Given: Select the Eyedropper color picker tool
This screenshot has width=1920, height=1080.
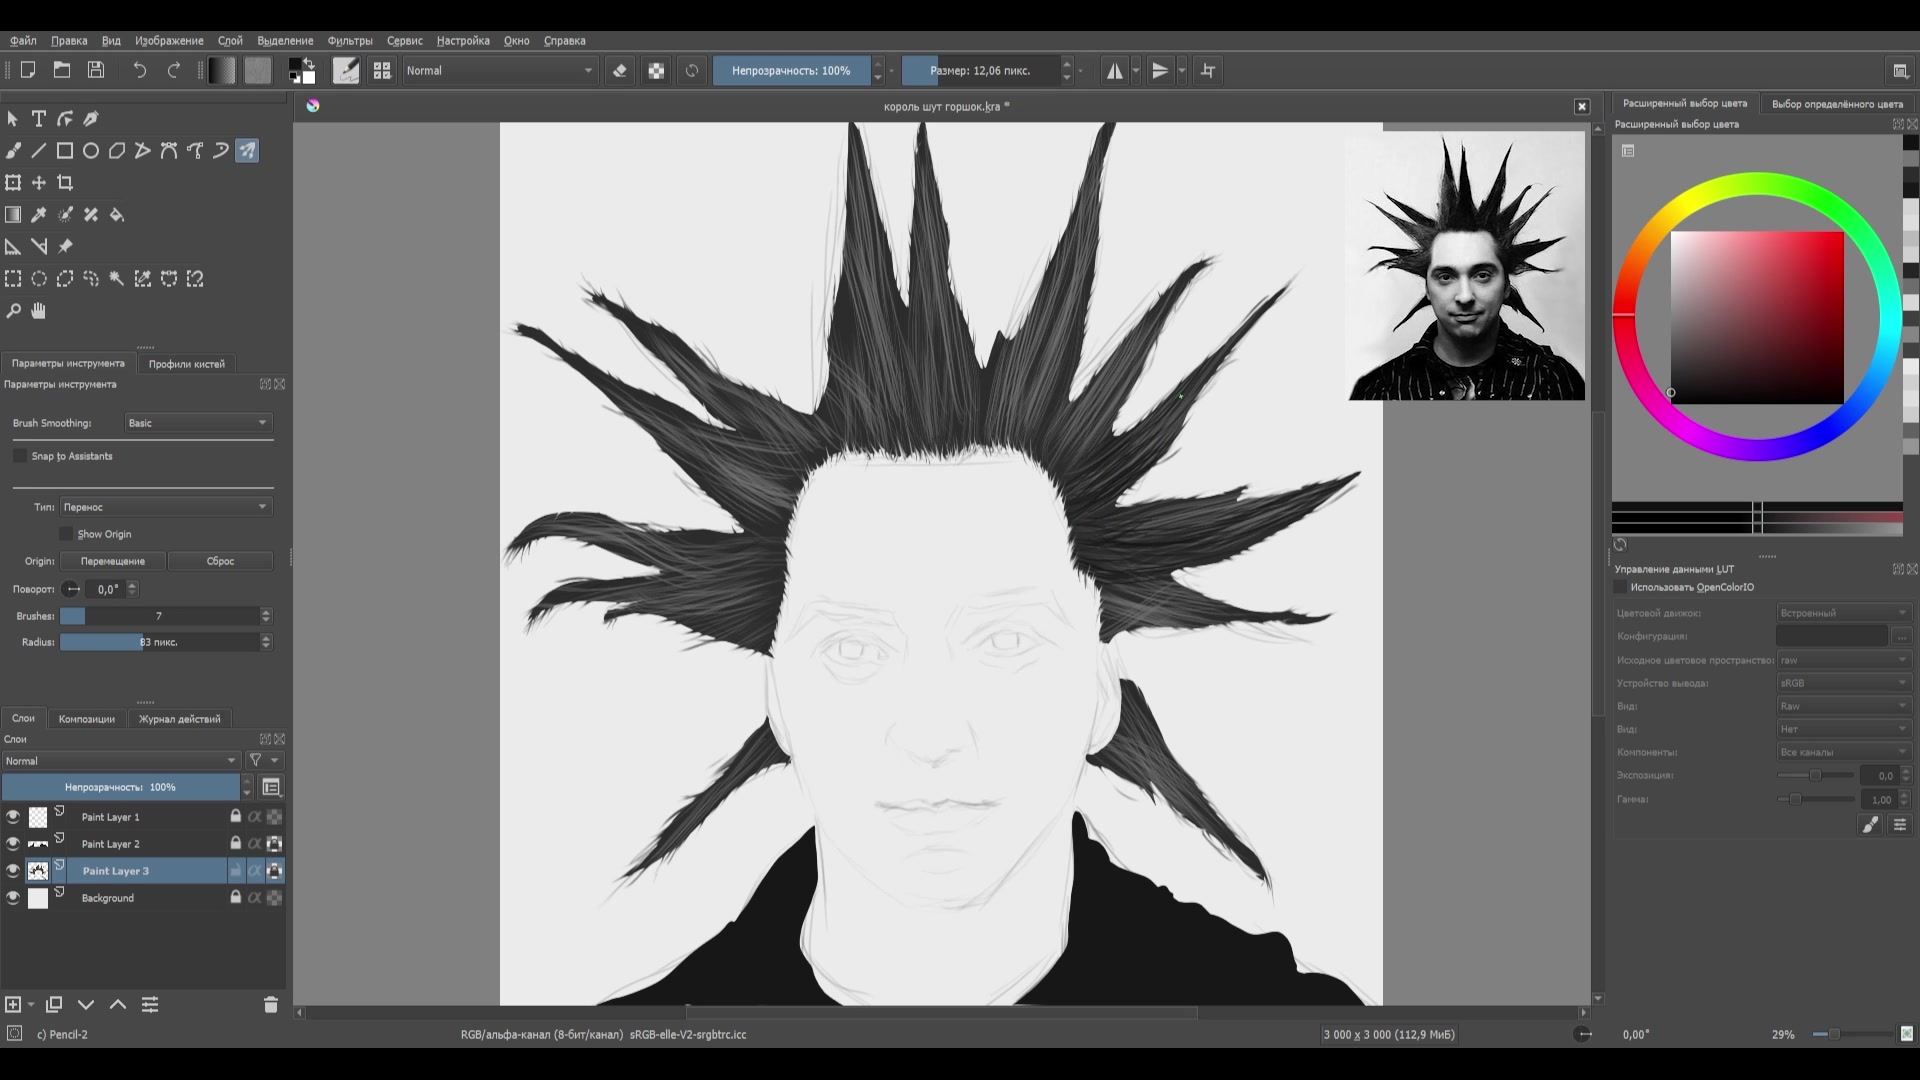Looking at the screenshot, I should [x=38, y=215].
